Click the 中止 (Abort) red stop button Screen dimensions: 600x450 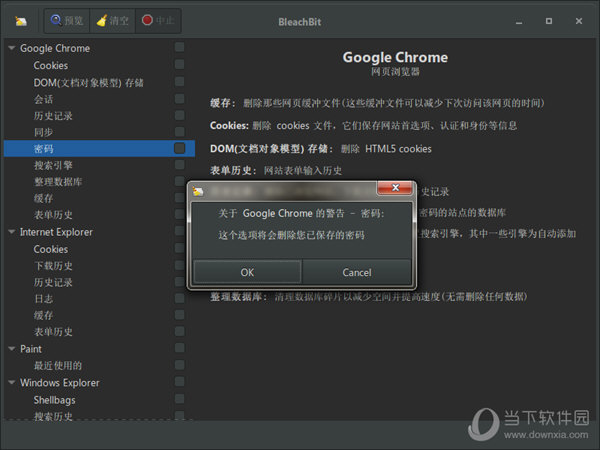[158, 21]
